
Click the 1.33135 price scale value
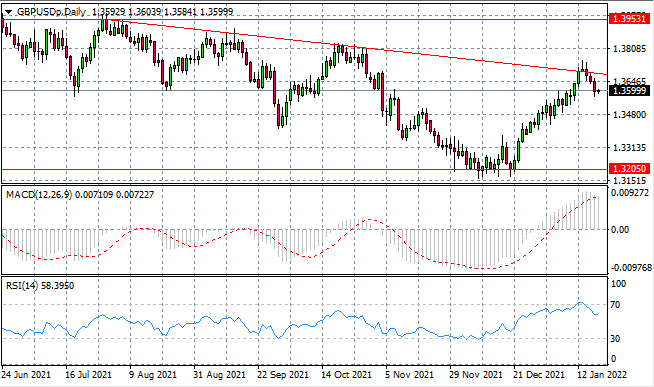[x=629, y=147]
